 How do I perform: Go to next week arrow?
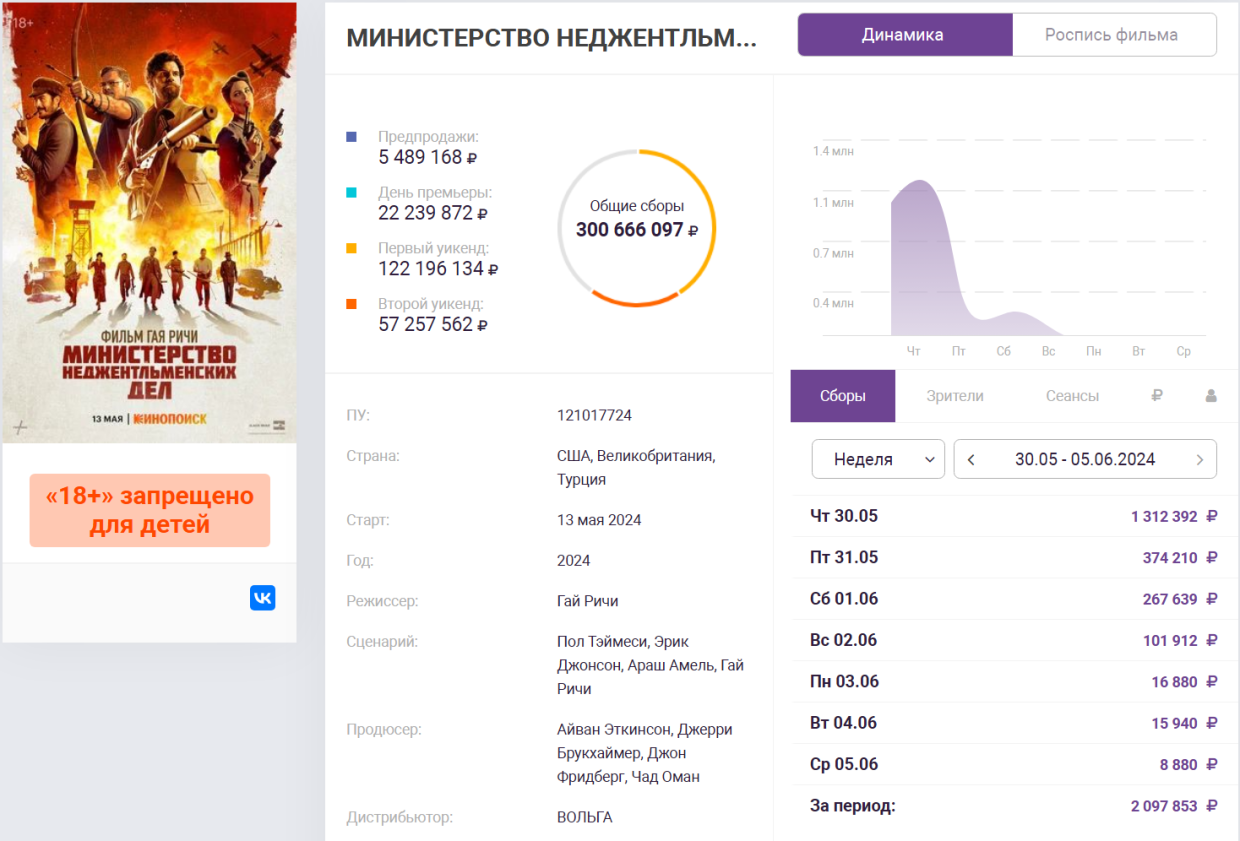tap(1200, 460)
